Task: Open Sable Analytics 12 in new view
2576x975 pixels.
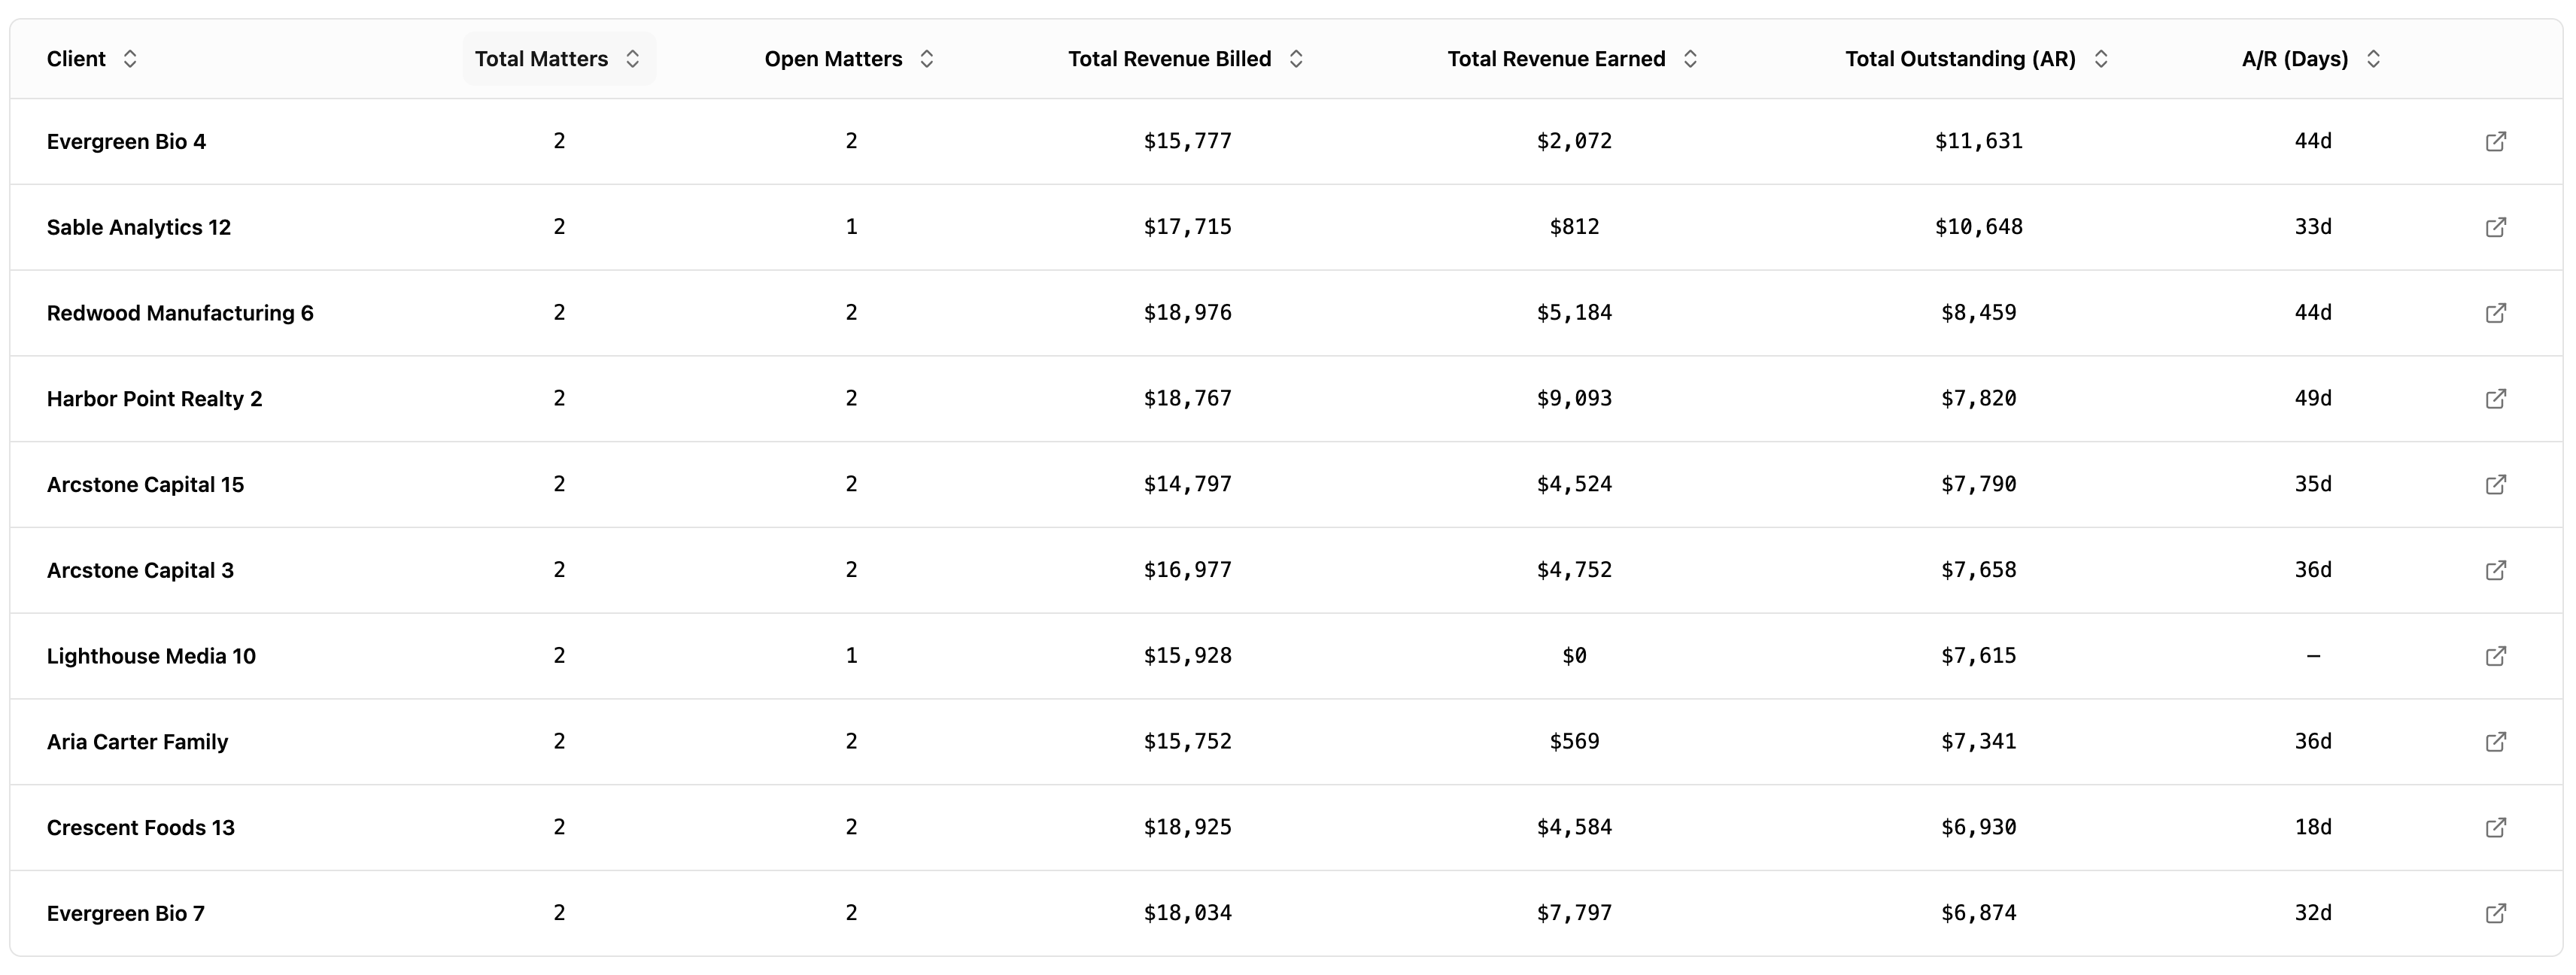Action: click(x=2496, y=227)
